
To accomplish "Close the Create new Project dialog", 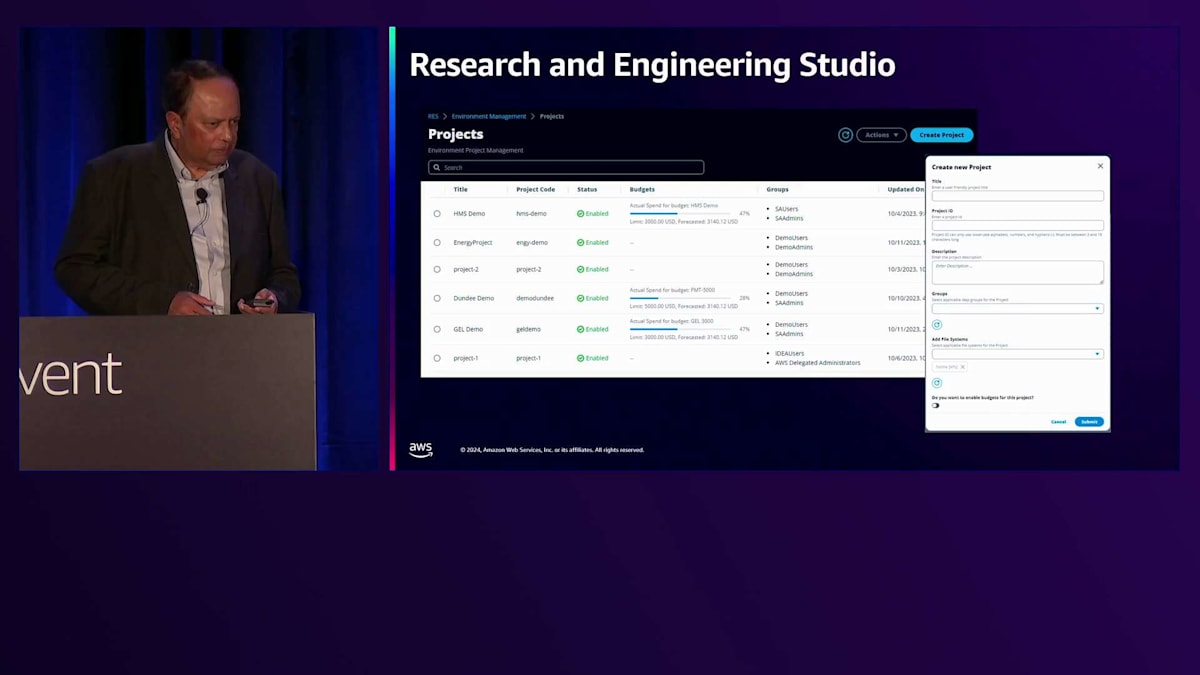I will pyautogui.click(x=1100, y=166).
